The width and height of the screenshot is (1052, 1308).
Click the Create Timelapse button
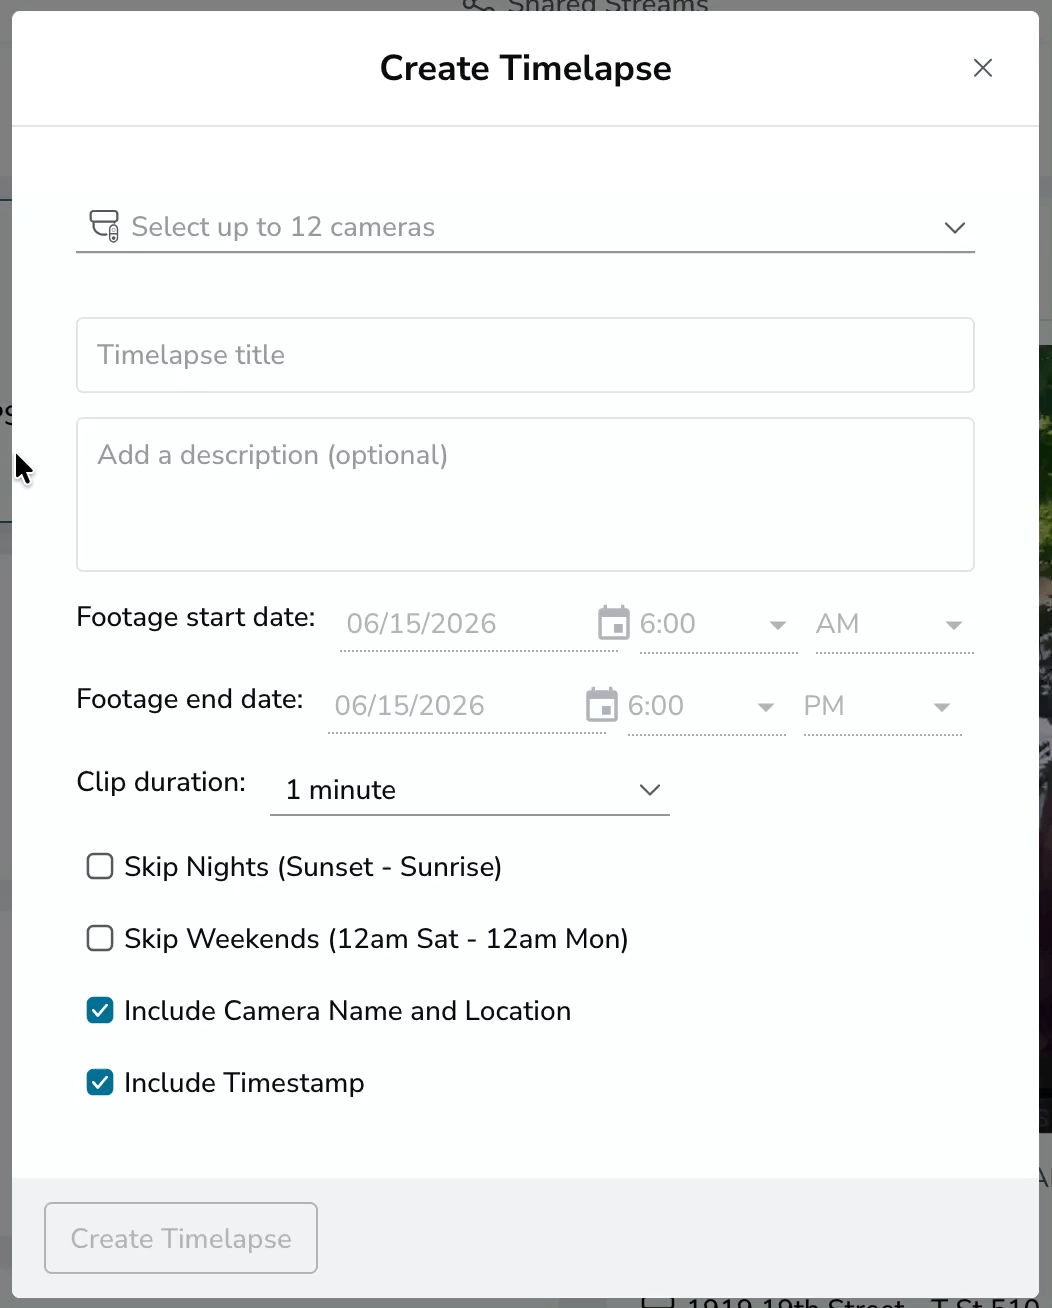[181, 1238]
